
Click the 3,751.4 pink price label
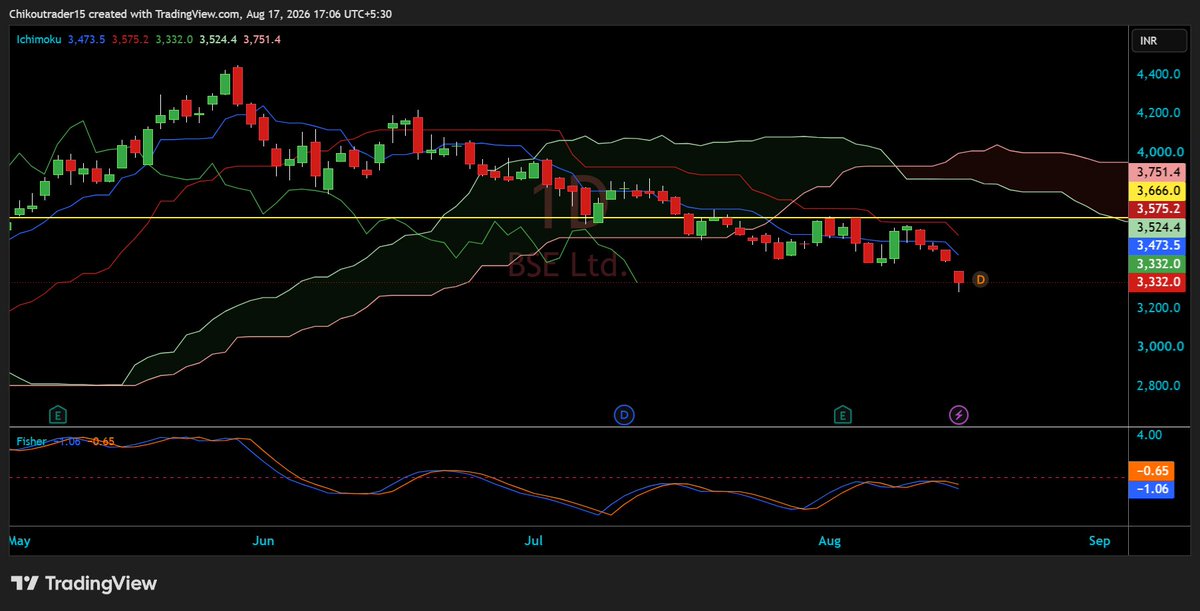(x=1157, y=172)
